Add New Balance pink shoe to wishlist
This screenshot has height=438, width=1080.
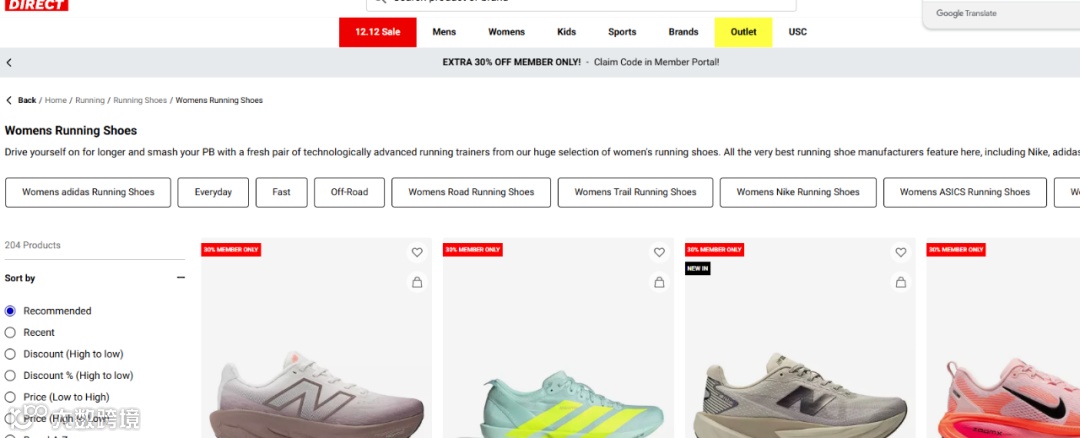[x=417, y=253]
